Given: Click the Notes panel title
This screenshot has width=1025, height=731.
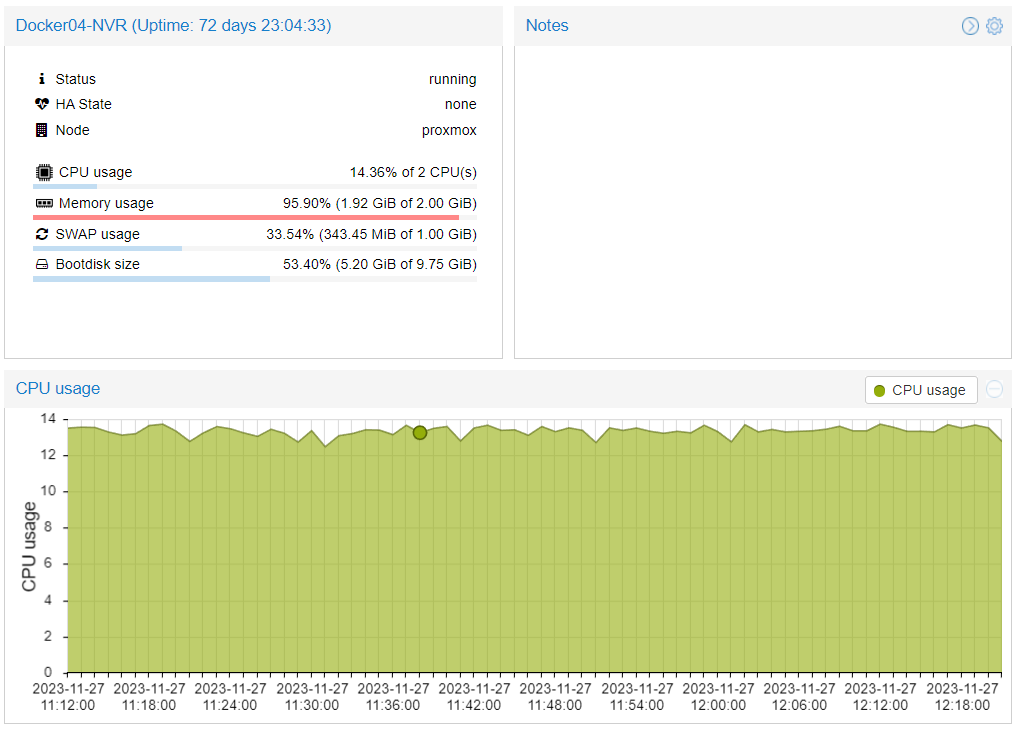Looking at the screenshot, I should [547, 26].
